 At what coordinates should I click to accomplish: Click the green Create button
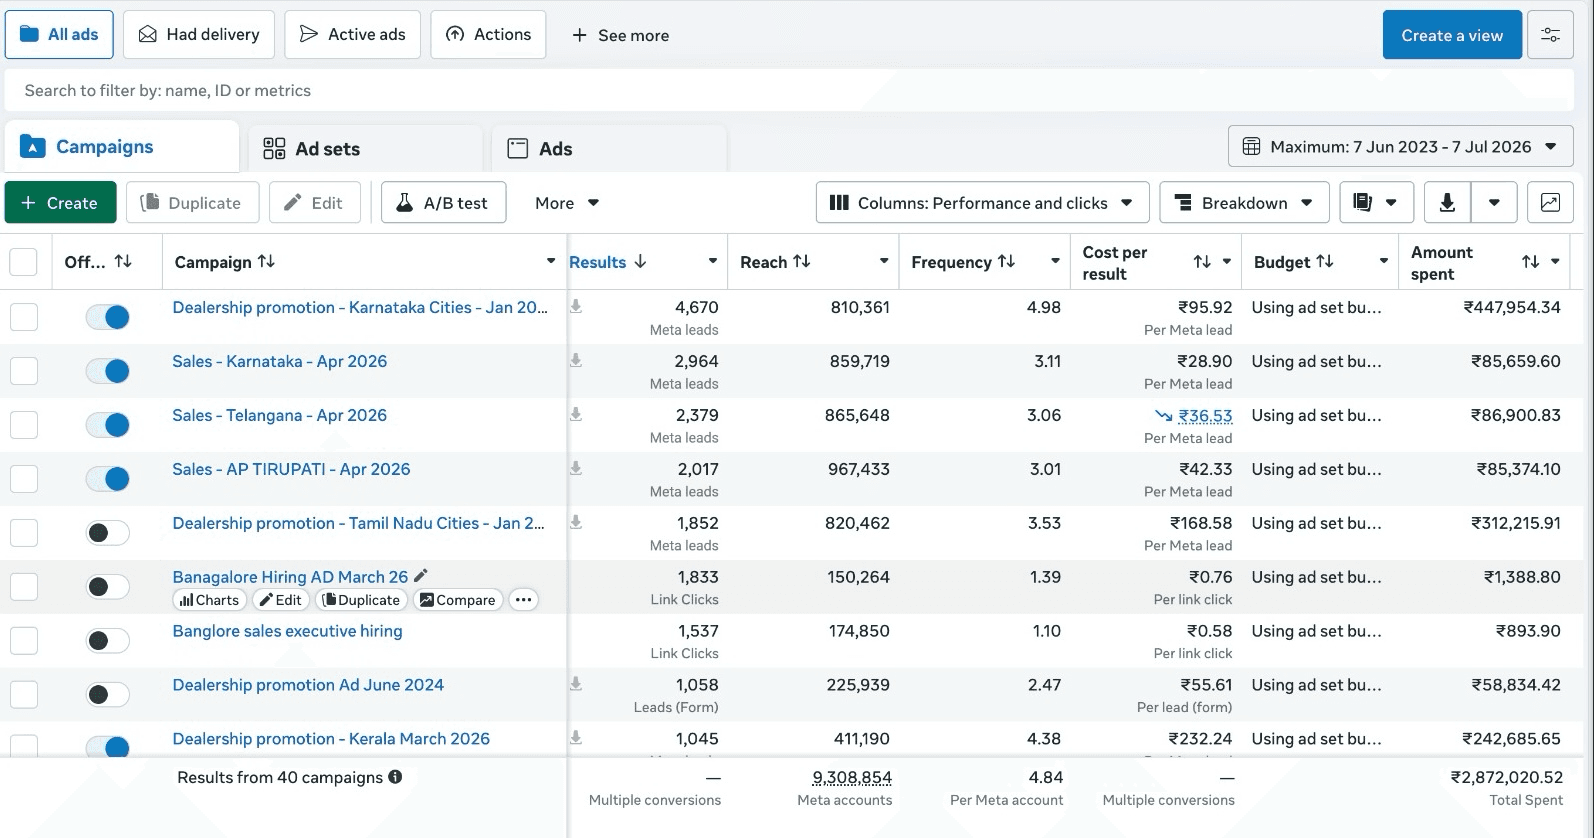pyautogui.click(x=60, y=203)
